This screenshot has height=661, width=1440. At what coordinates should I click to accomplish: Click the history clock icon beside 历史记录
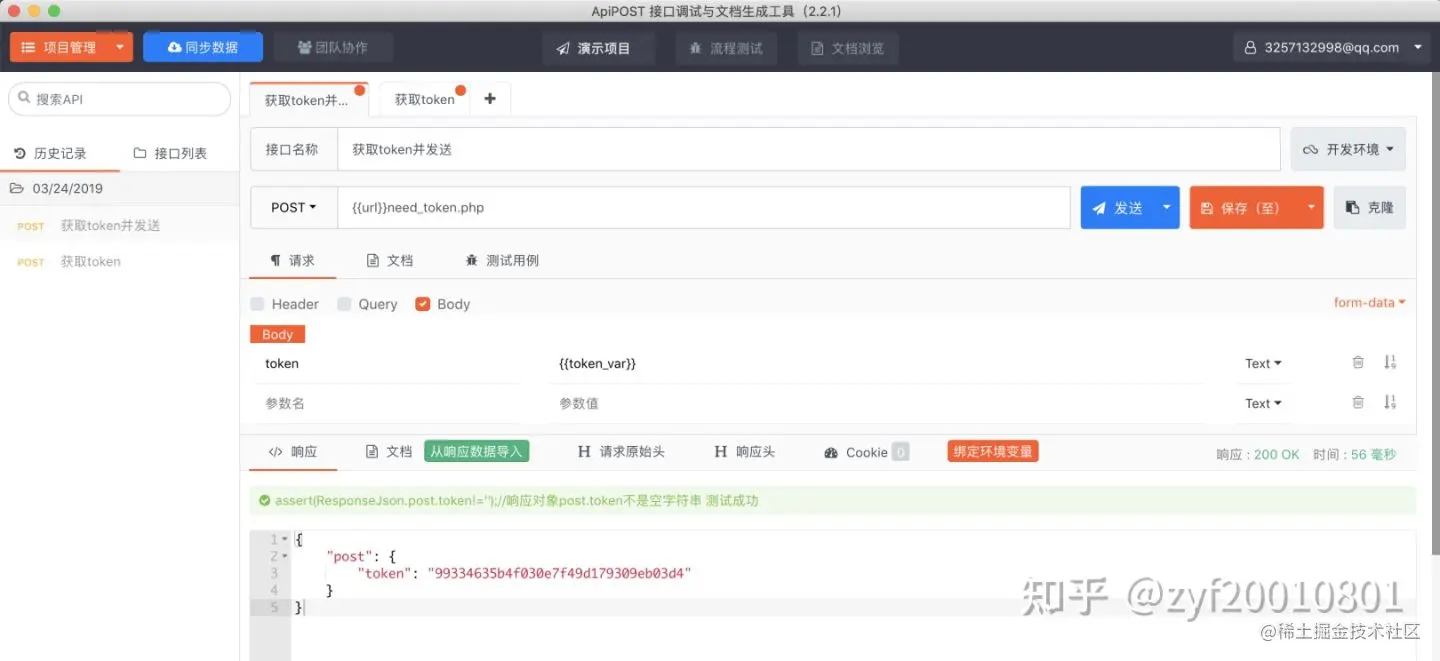19,153
